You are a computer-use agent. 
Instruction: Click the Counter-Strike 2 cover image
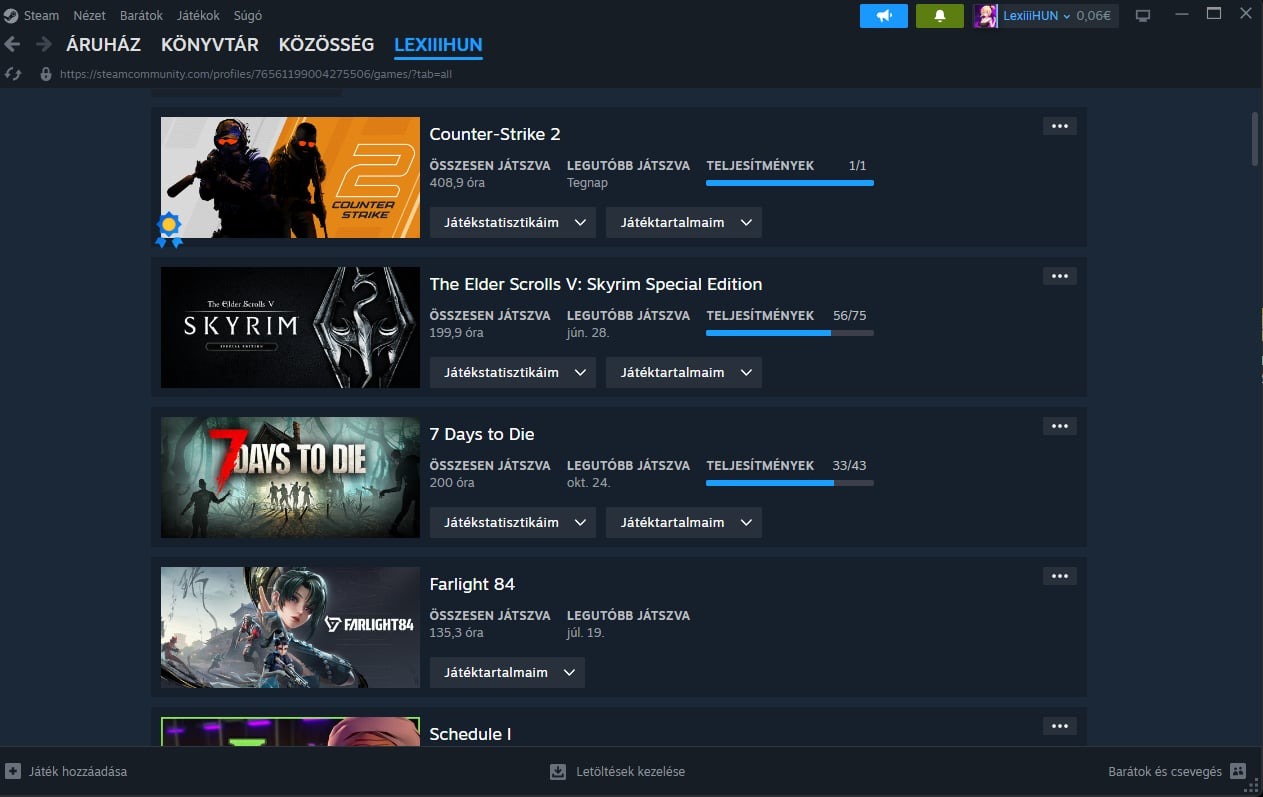click(x=290, y=177)
